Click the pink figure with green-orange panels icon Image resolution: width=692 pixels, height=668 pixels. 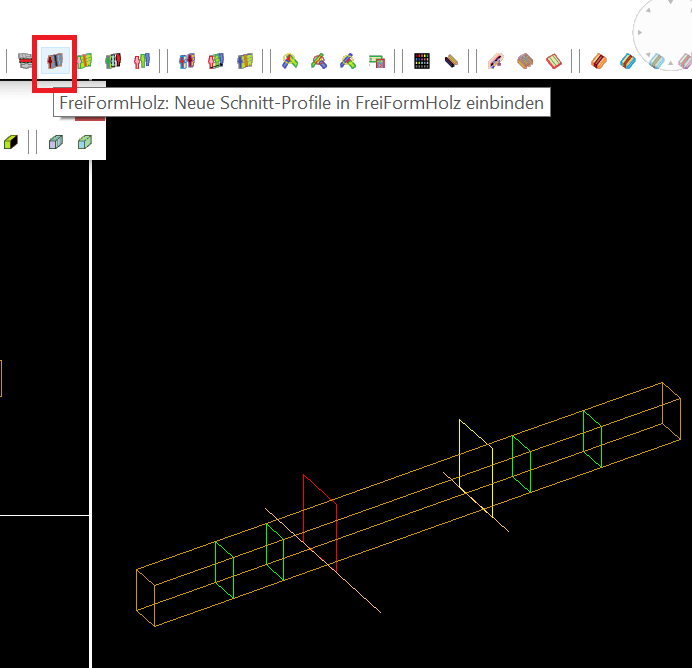[84, 61]
